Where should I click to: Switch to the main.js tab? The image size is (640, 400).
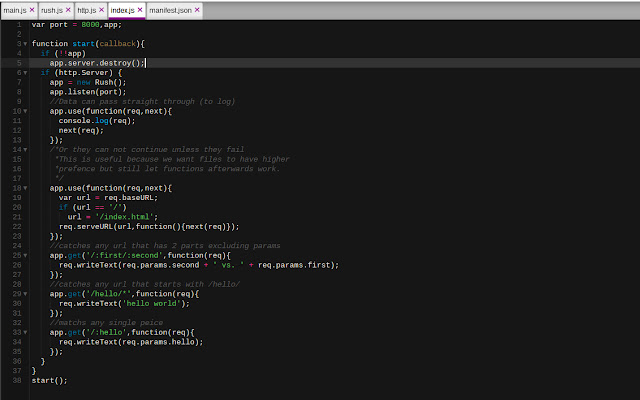[x=15, y=10]
